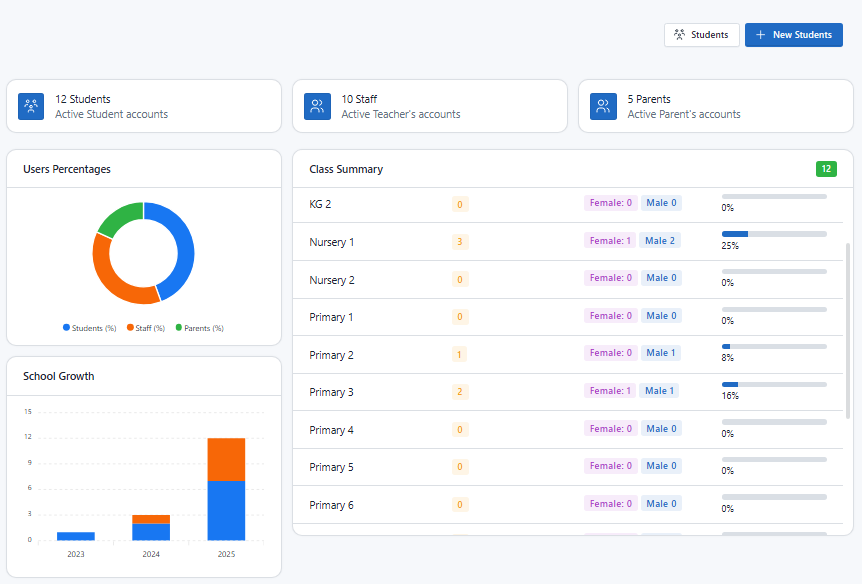
Task: Click the green count badge showing 12
Action: click(x=826, y=168)
